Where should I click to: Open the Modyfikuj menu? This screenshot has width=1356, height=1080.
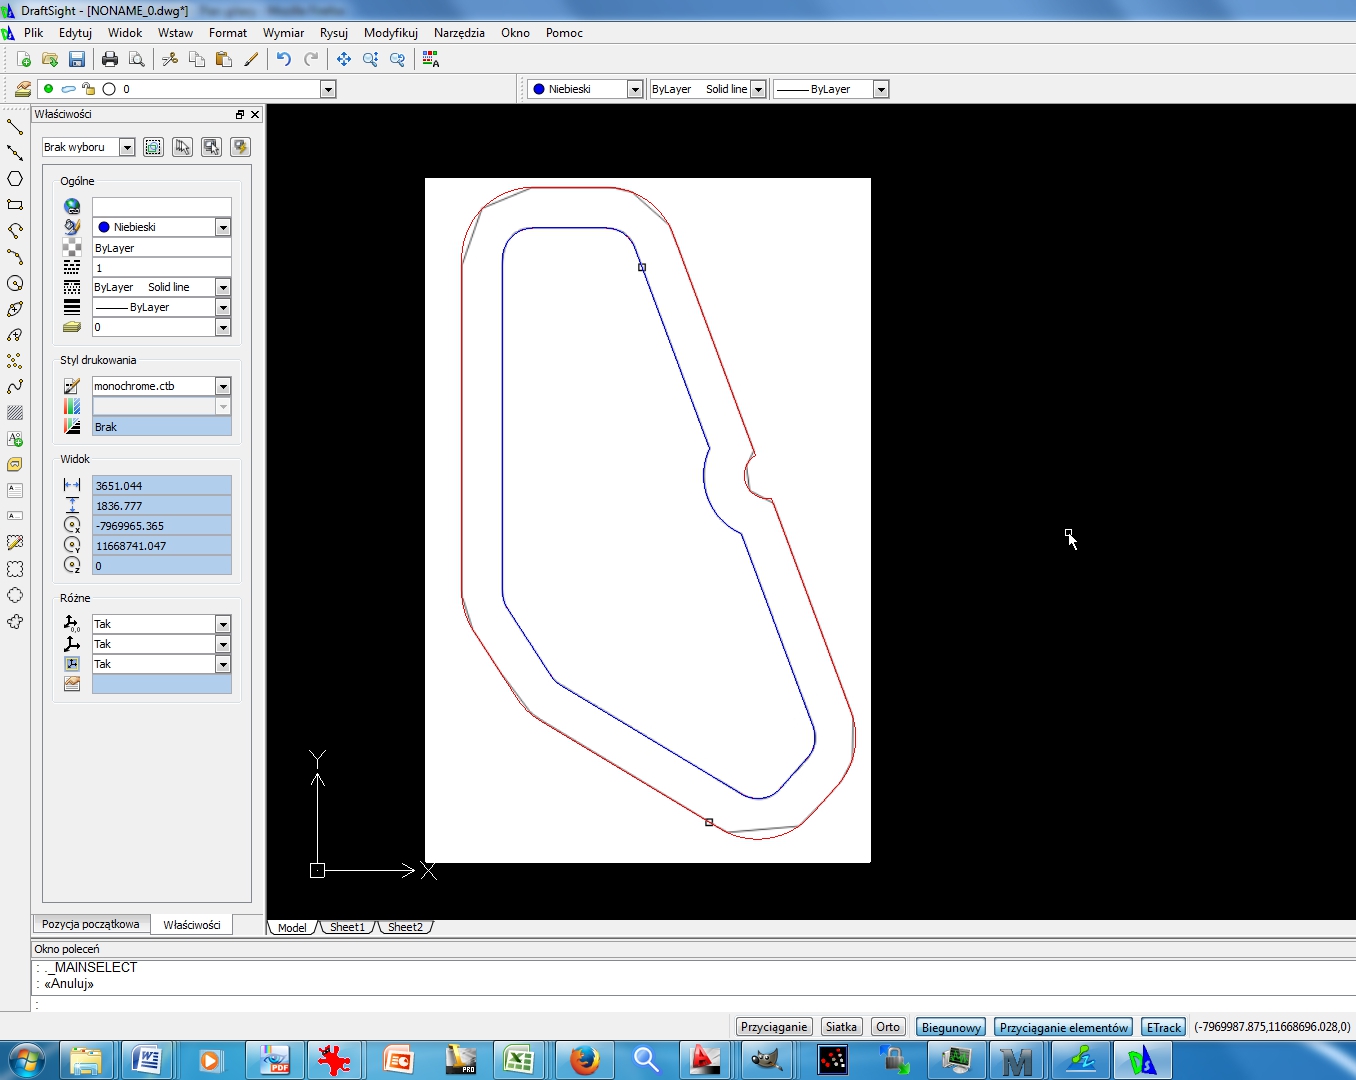[x=390, y=33]
